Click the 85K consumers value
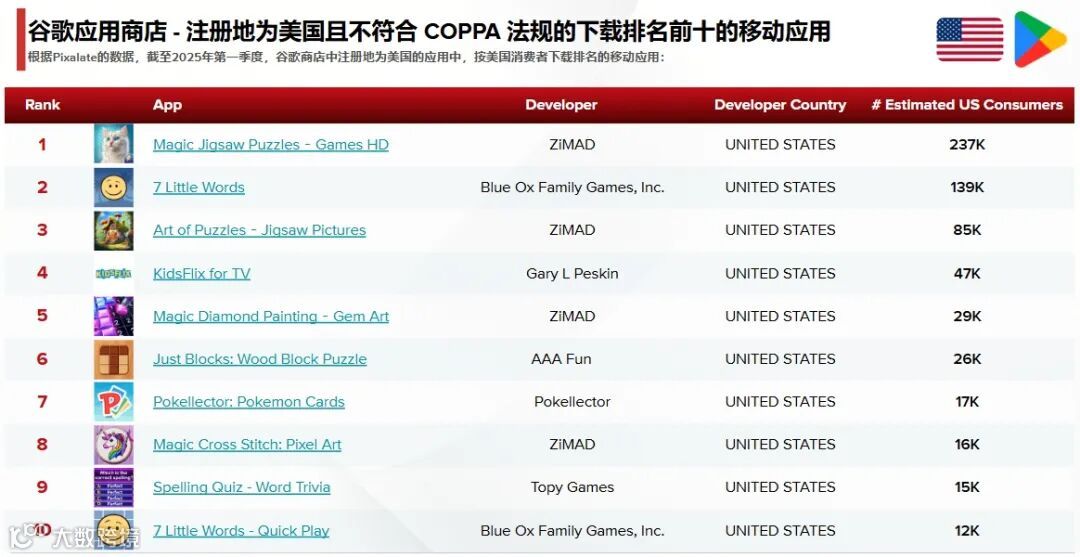This screenshot has width=1080, height=557. point(967,230)
